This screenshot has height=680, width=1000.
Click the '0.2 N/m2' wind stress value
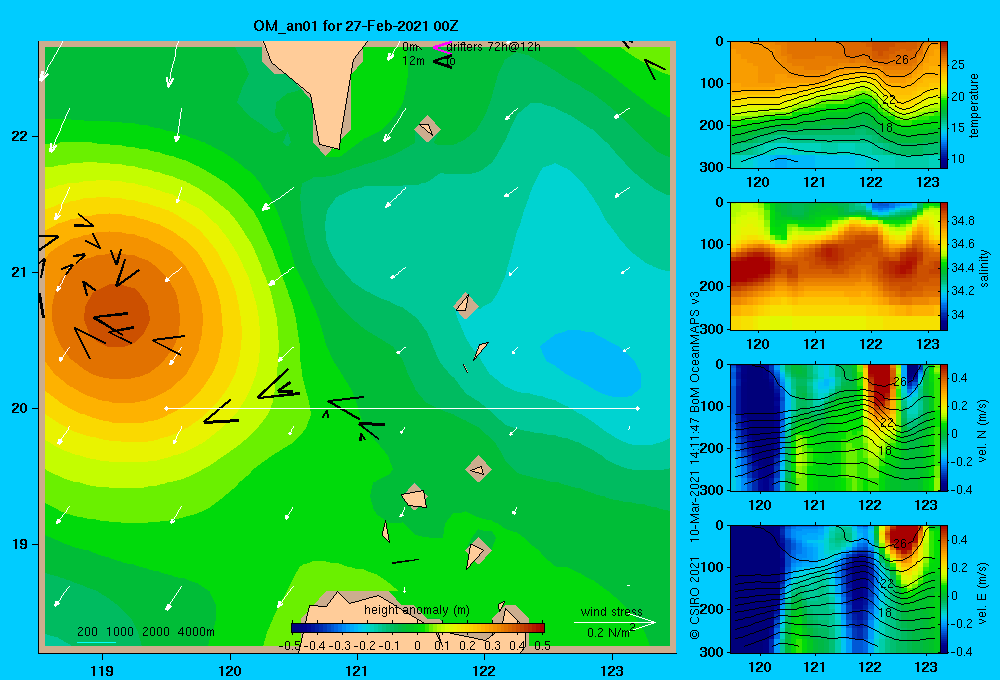611,632
